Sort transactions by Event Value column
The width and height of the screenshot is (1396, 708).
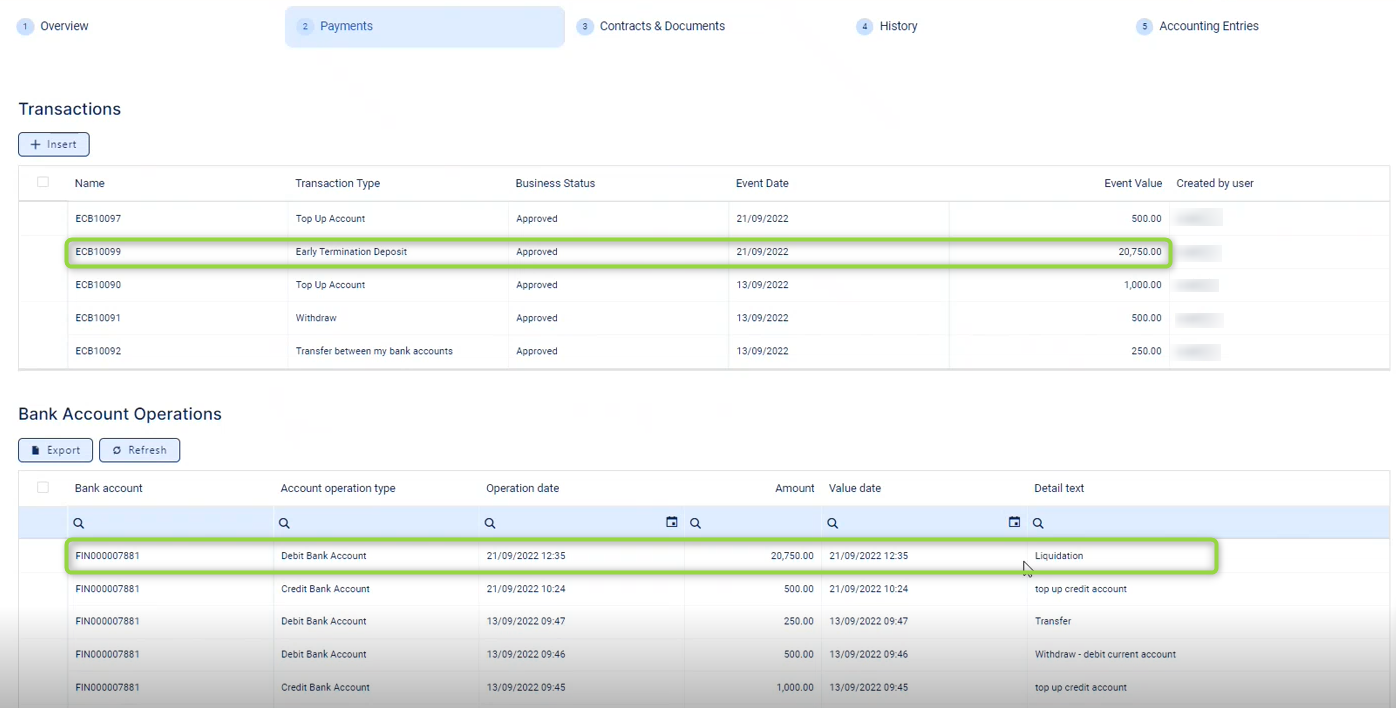1132,183
